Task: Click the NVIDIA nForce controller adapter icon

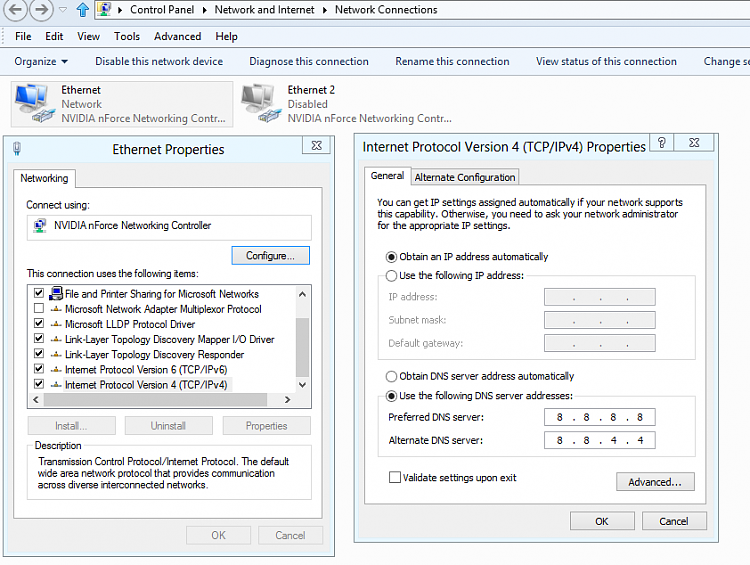Action: pos(40,225)
